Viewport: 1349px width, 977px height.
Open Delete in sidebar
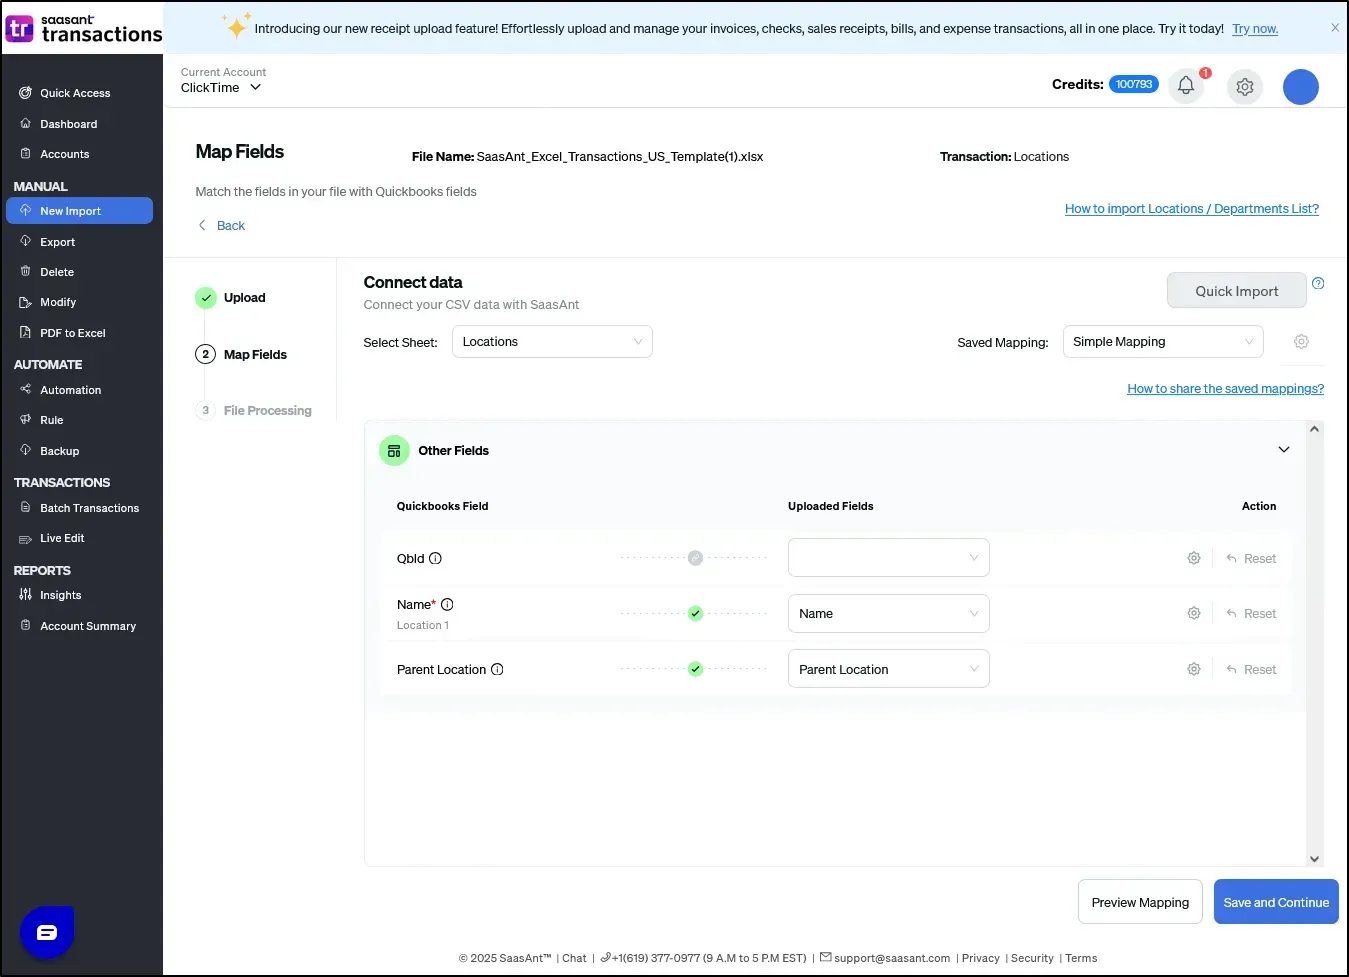57,272
